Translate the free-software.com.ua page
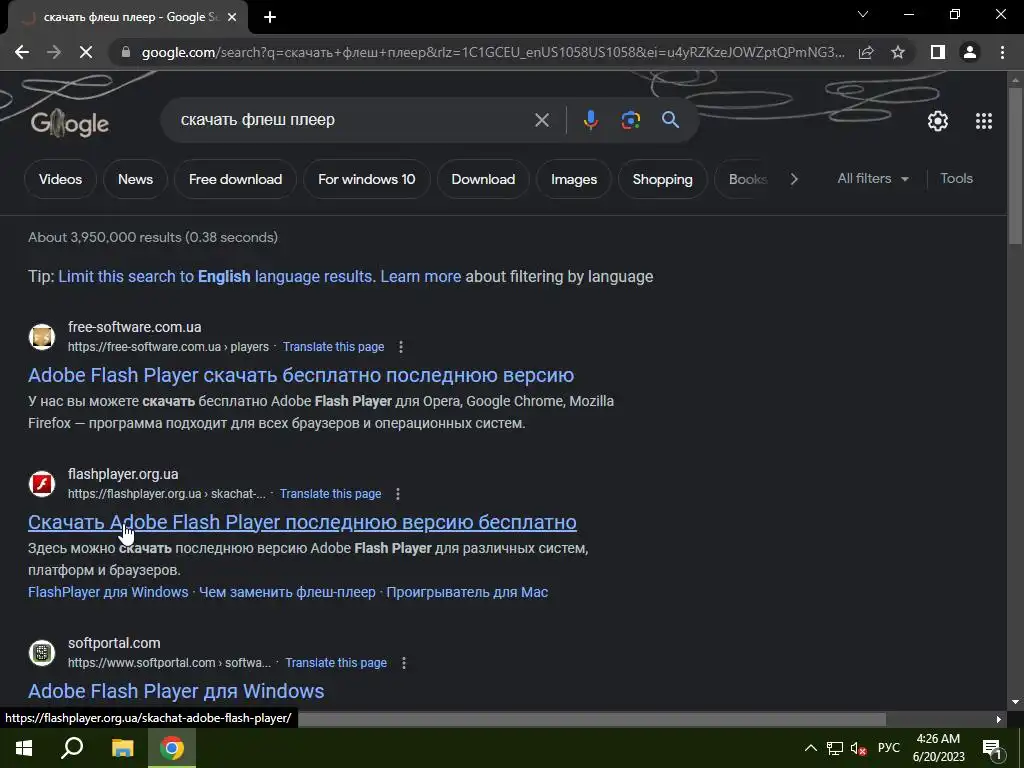Viewport: 1024px width, 768px height. point(333,347)
